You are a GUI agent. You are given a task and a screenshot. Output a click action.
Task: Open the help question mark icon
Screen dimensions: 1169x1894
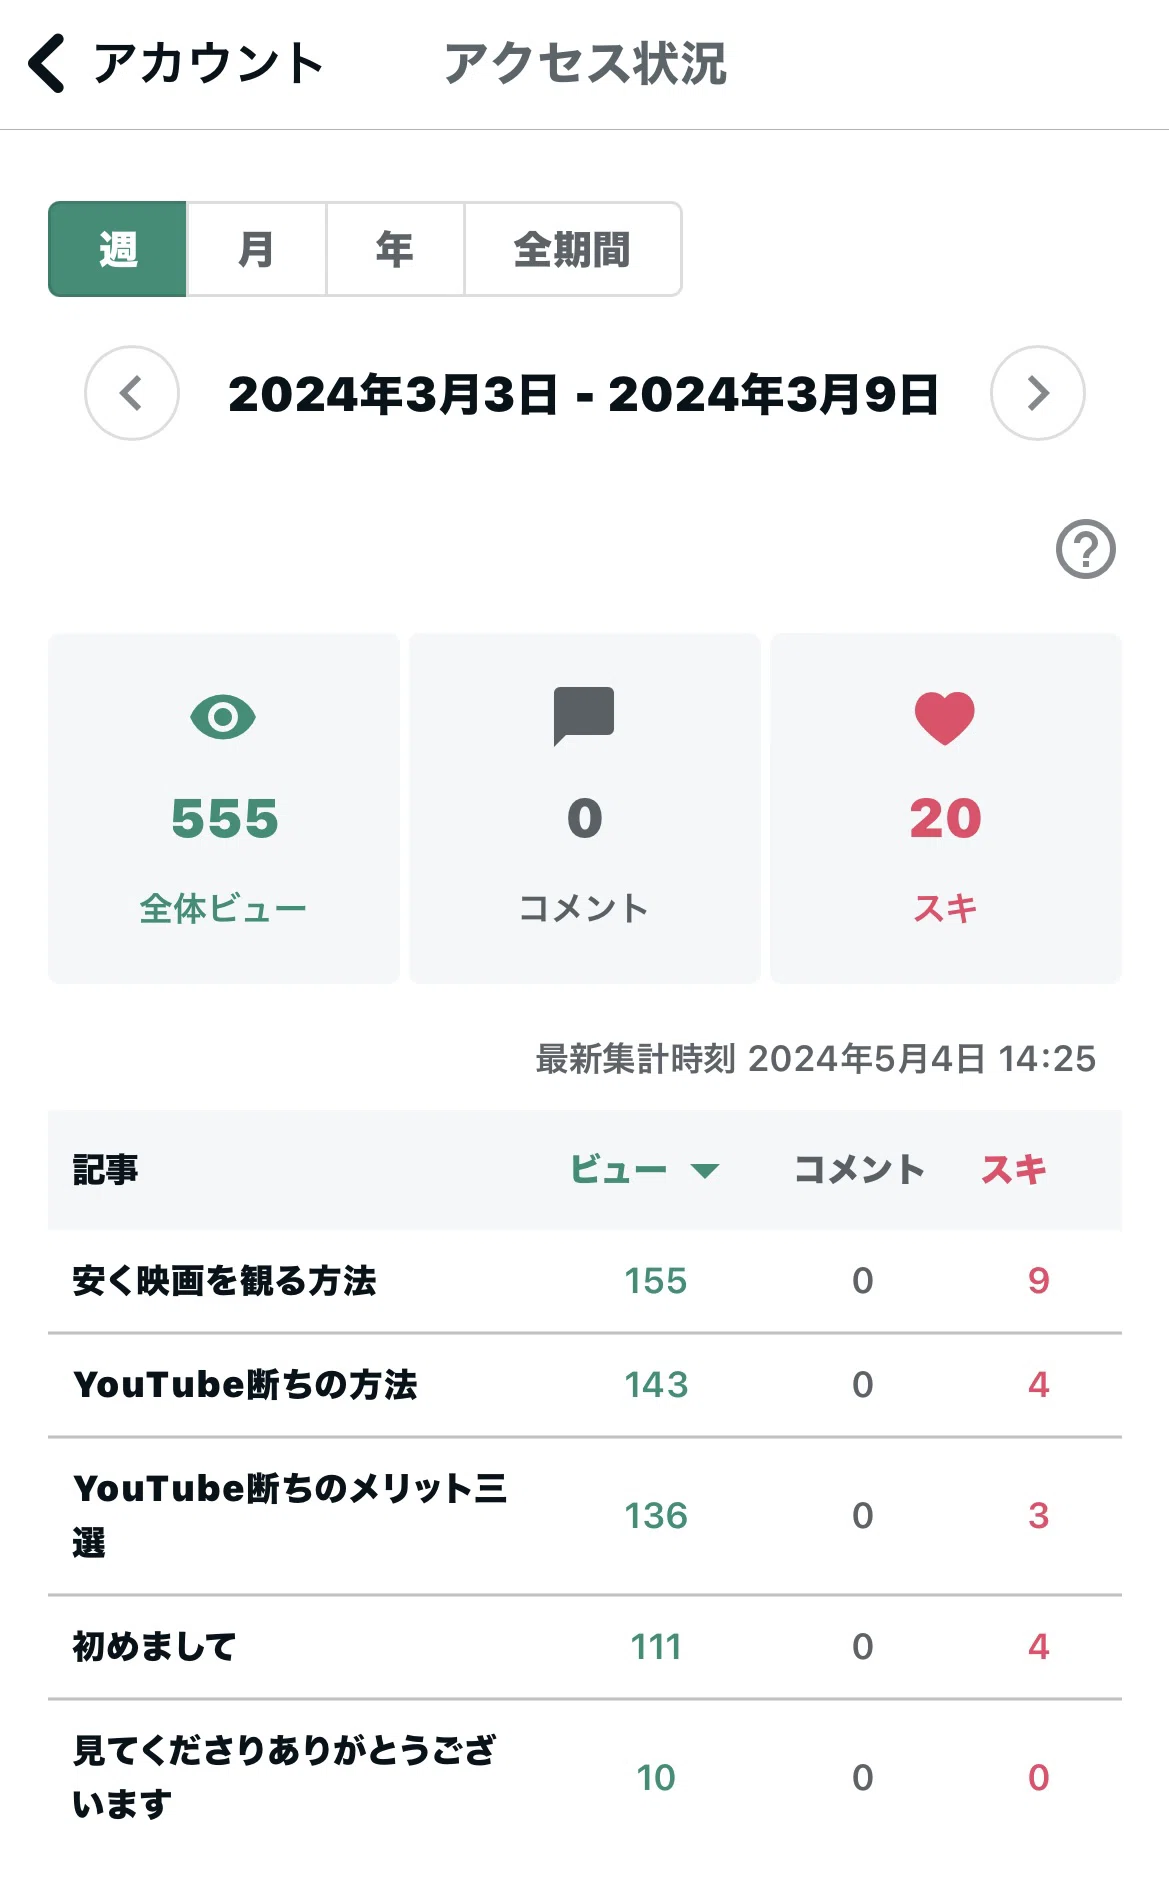point(1086,549)
